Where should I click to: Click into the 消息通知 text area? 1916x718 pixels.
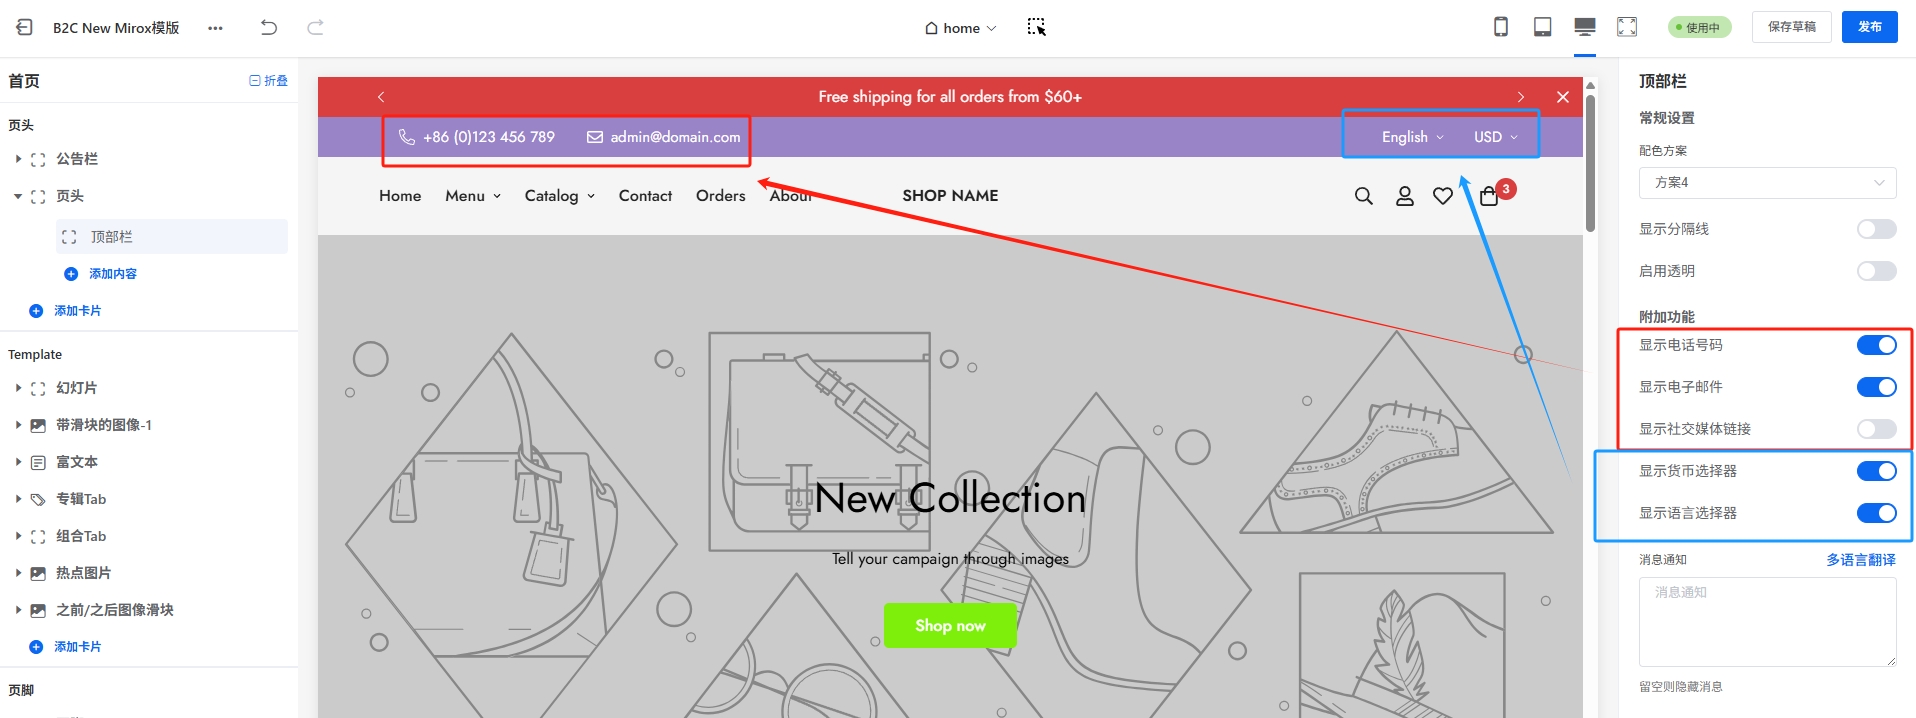point(1767,622)
